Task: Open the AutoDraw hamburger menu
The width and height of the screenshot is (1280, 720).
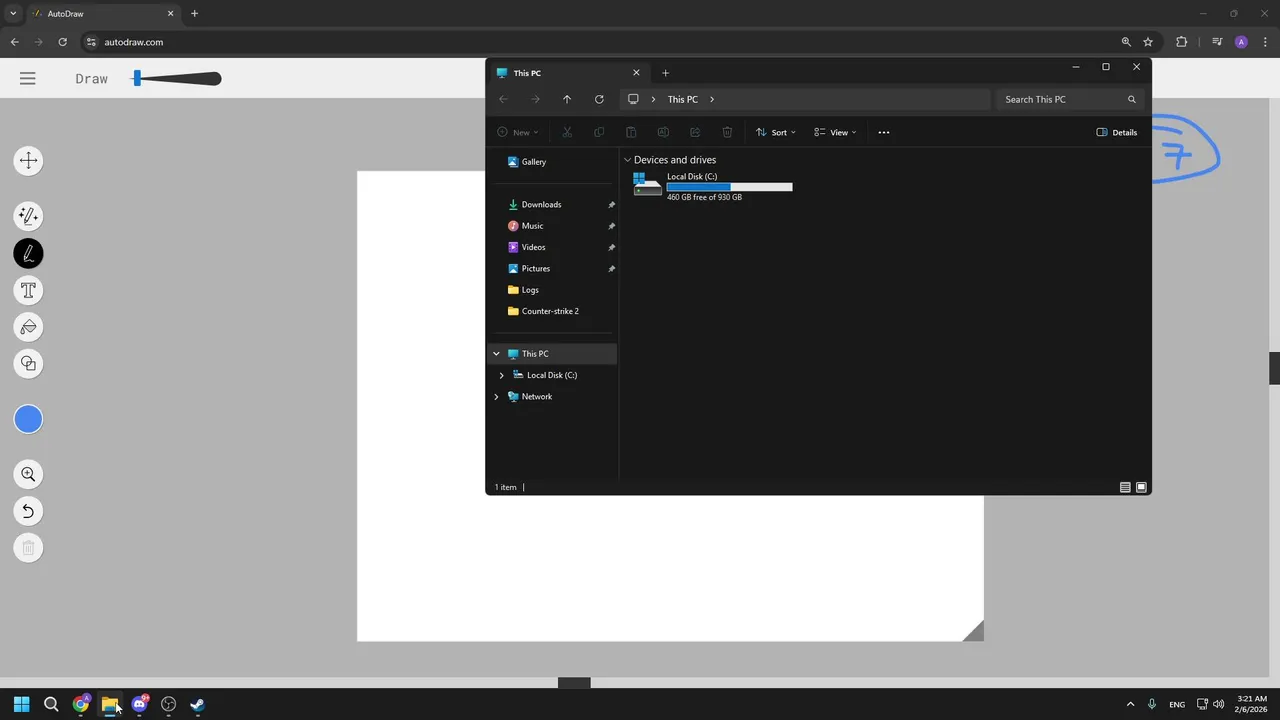Action: pos(28,78)
